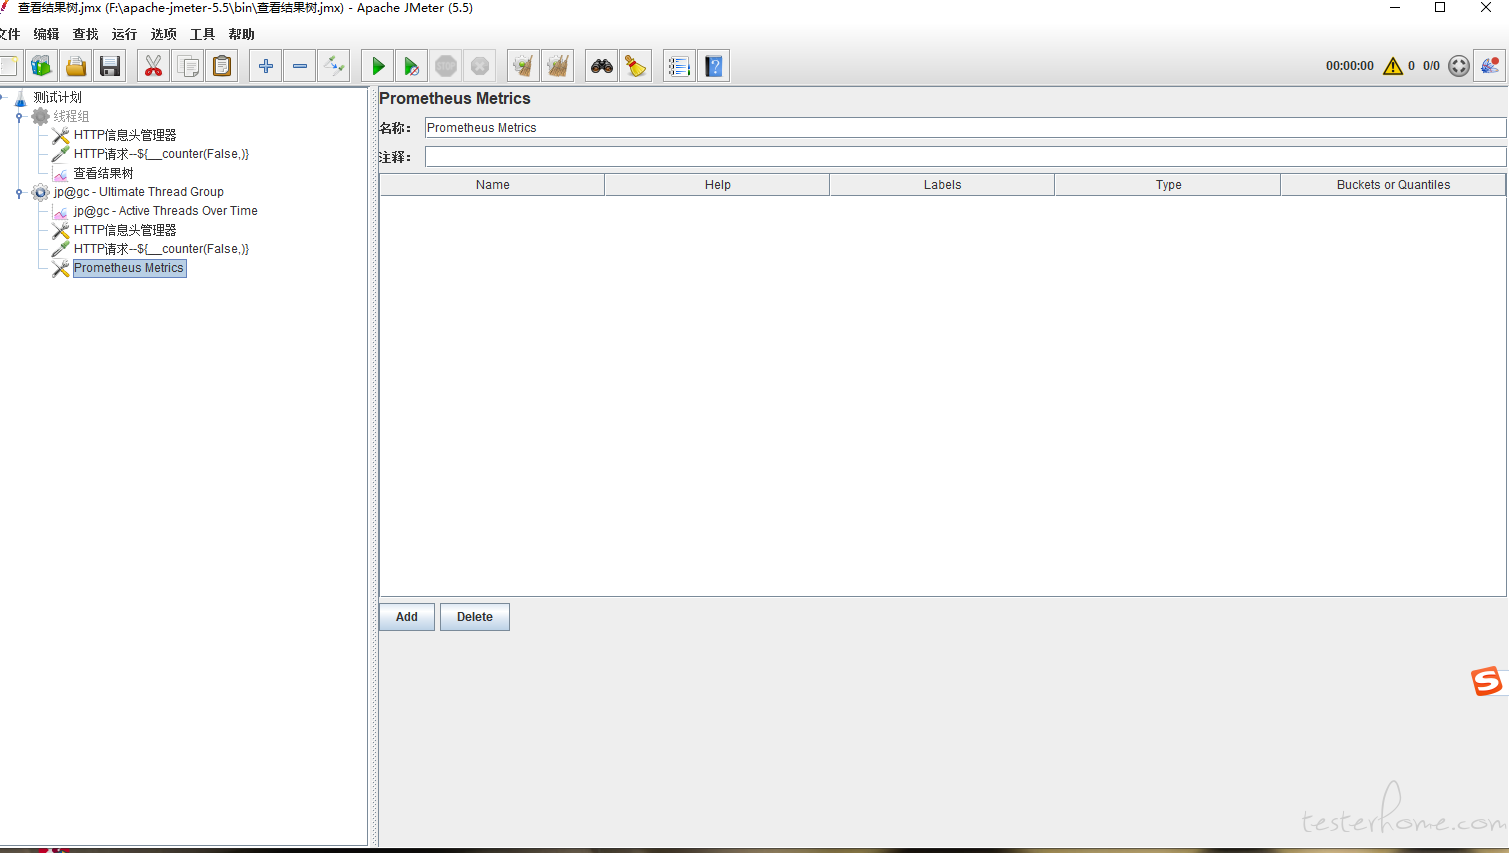Open the Function Helper list icon
This screenshot has height=853, width=1509.
coord(679,66)
